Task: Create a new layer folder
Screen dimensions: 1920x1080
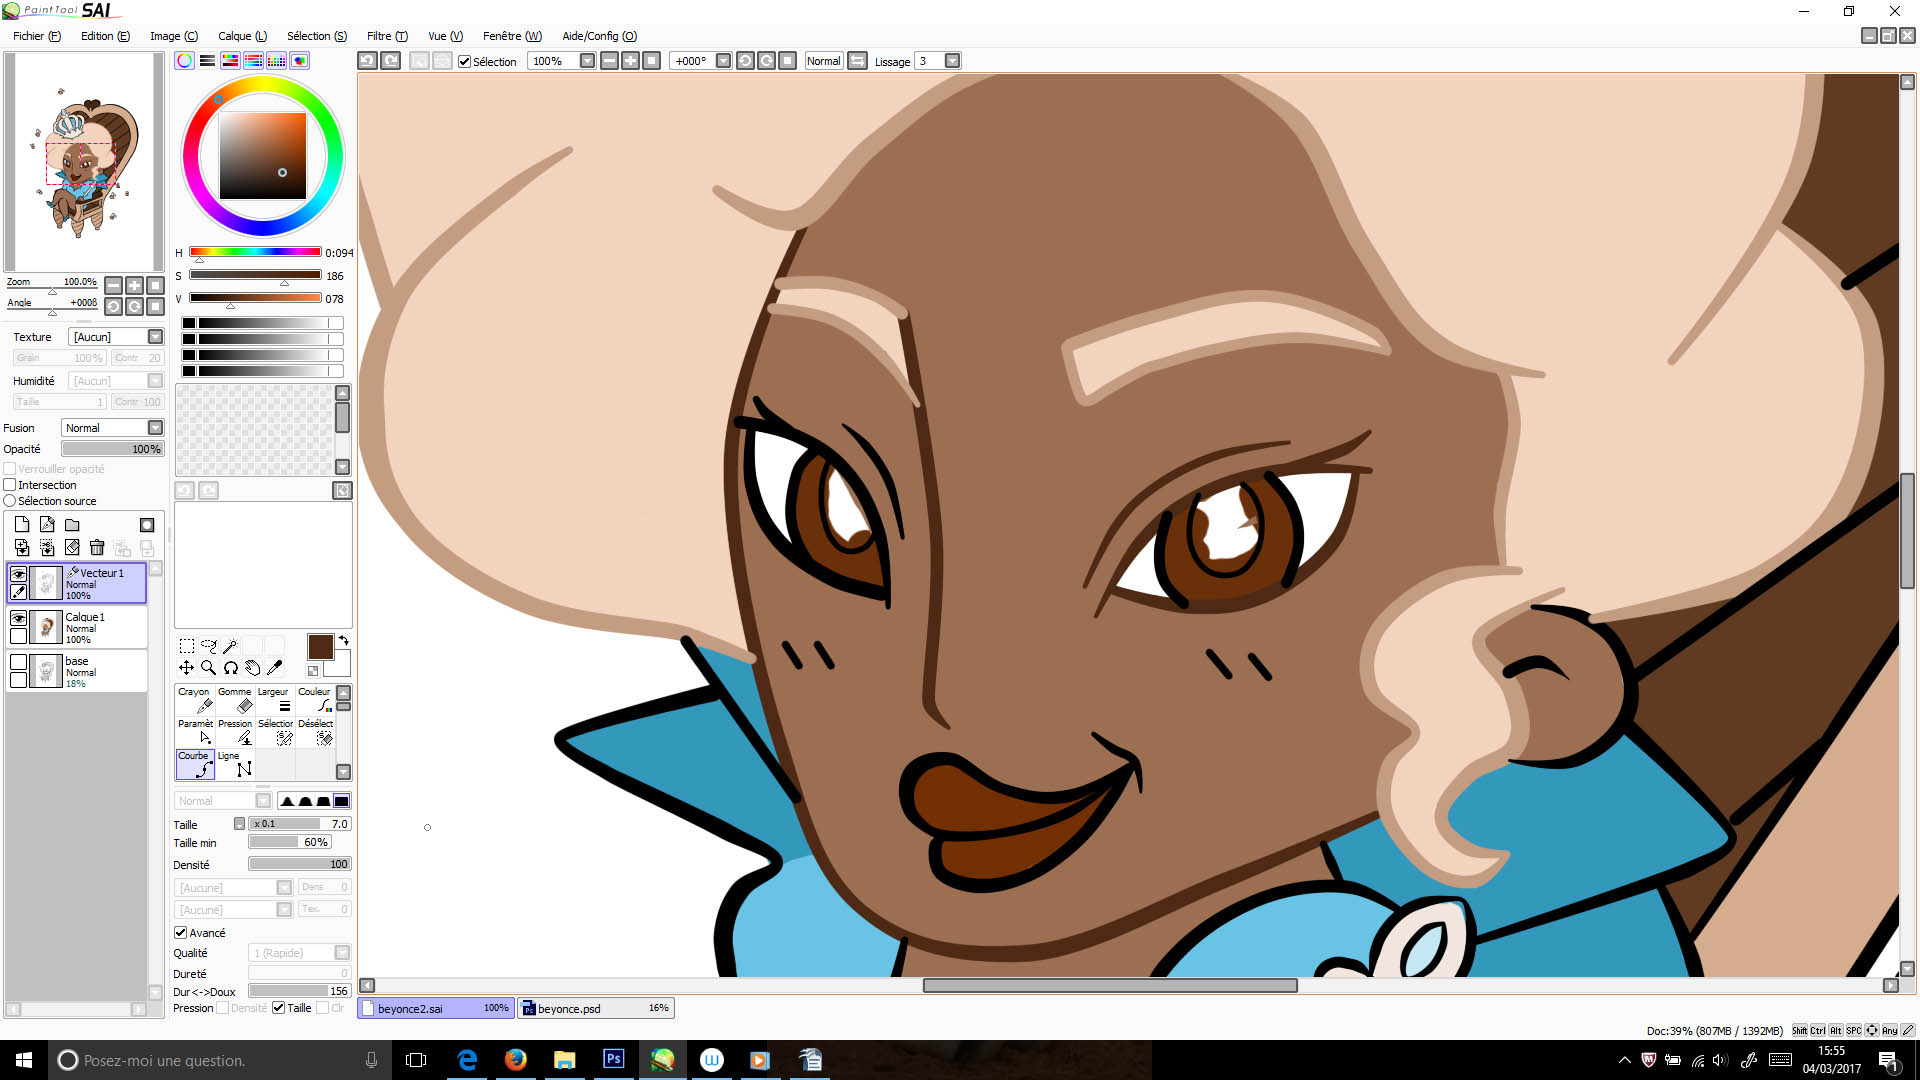Action: 72,525
